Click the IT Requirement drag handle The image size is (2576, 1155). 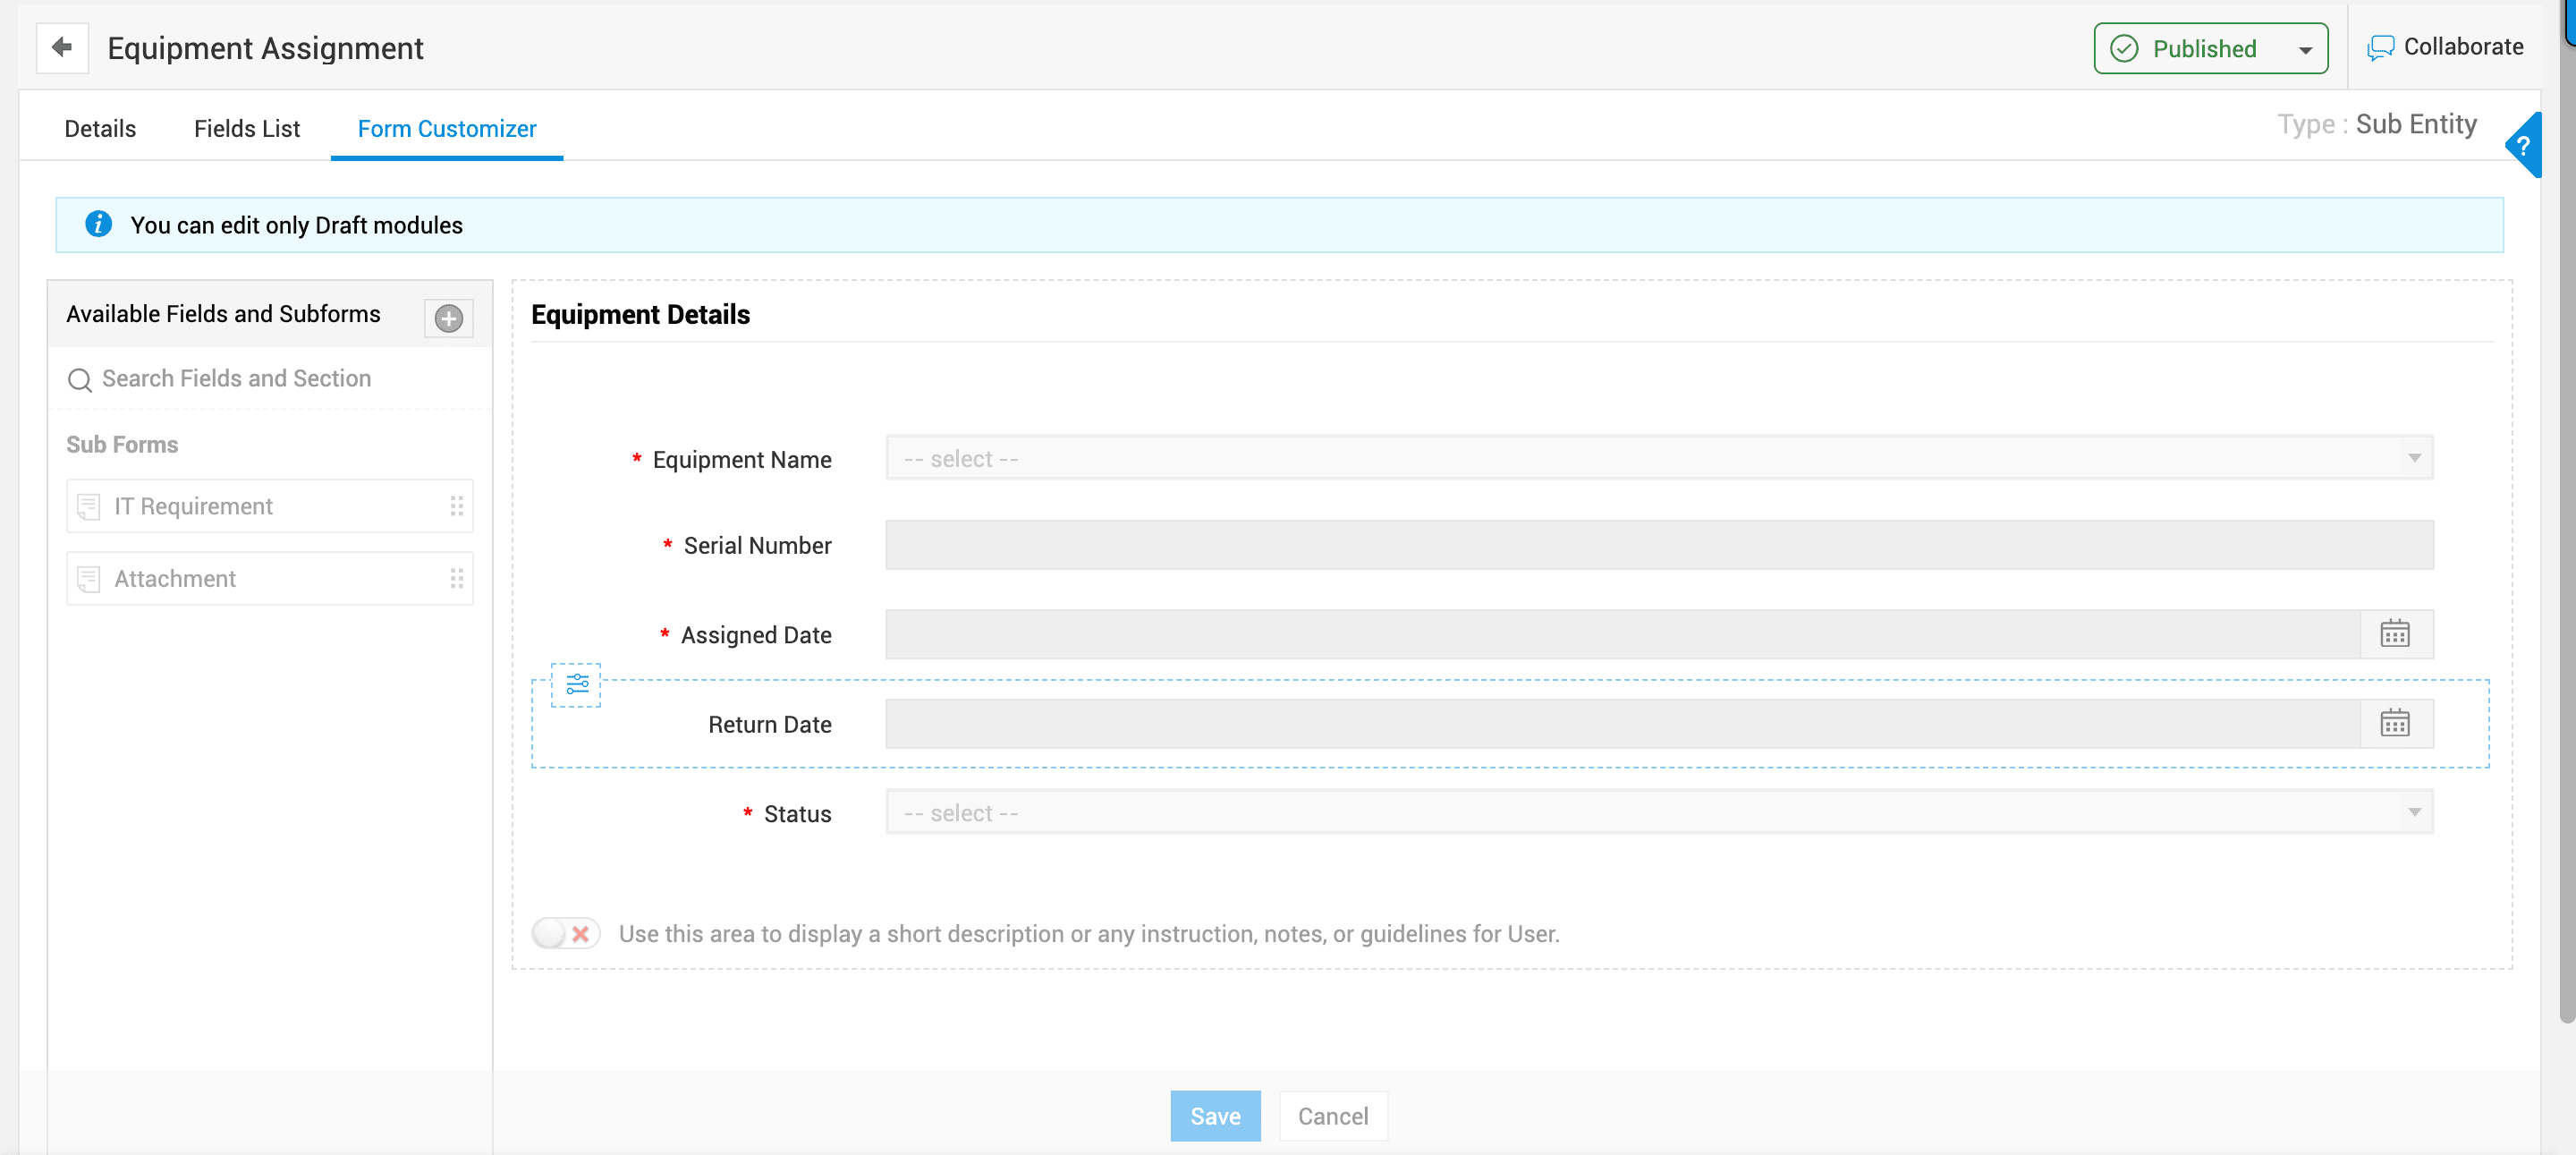(456, 506)
